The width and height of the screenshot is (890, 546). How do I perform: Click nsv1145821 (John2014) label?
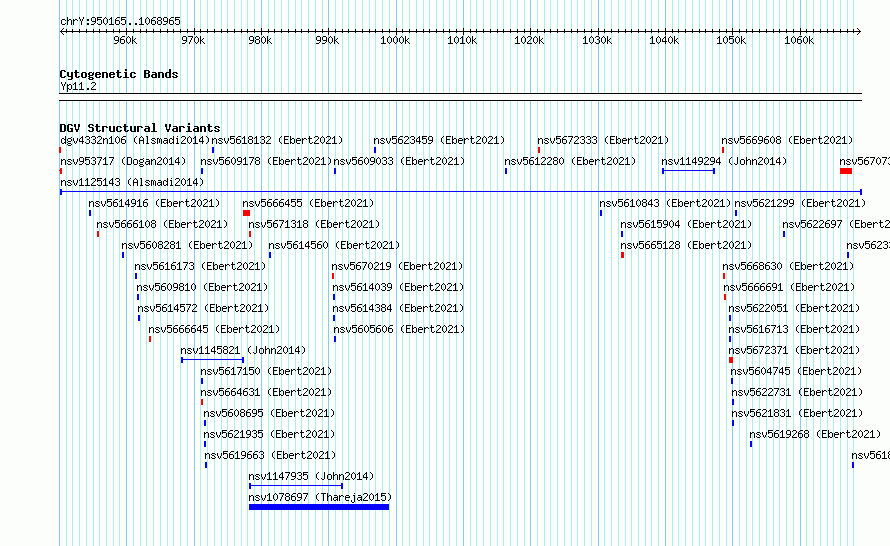(x=243, y=350)
